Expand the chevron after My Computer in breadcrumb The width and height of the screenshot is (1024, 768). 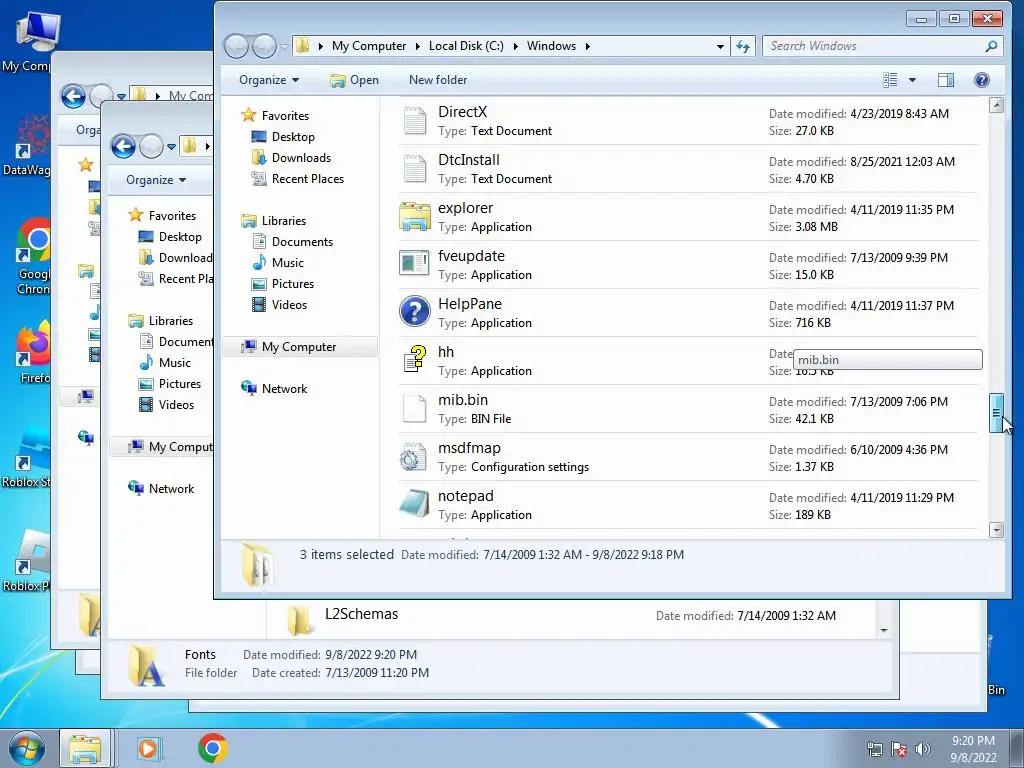click(x=418, y=46)
